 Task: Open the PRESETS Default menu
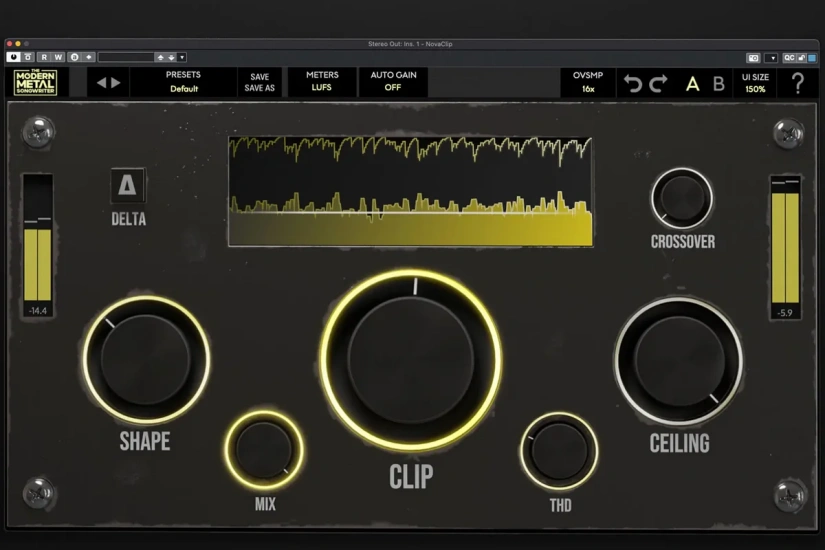(183, 82)
